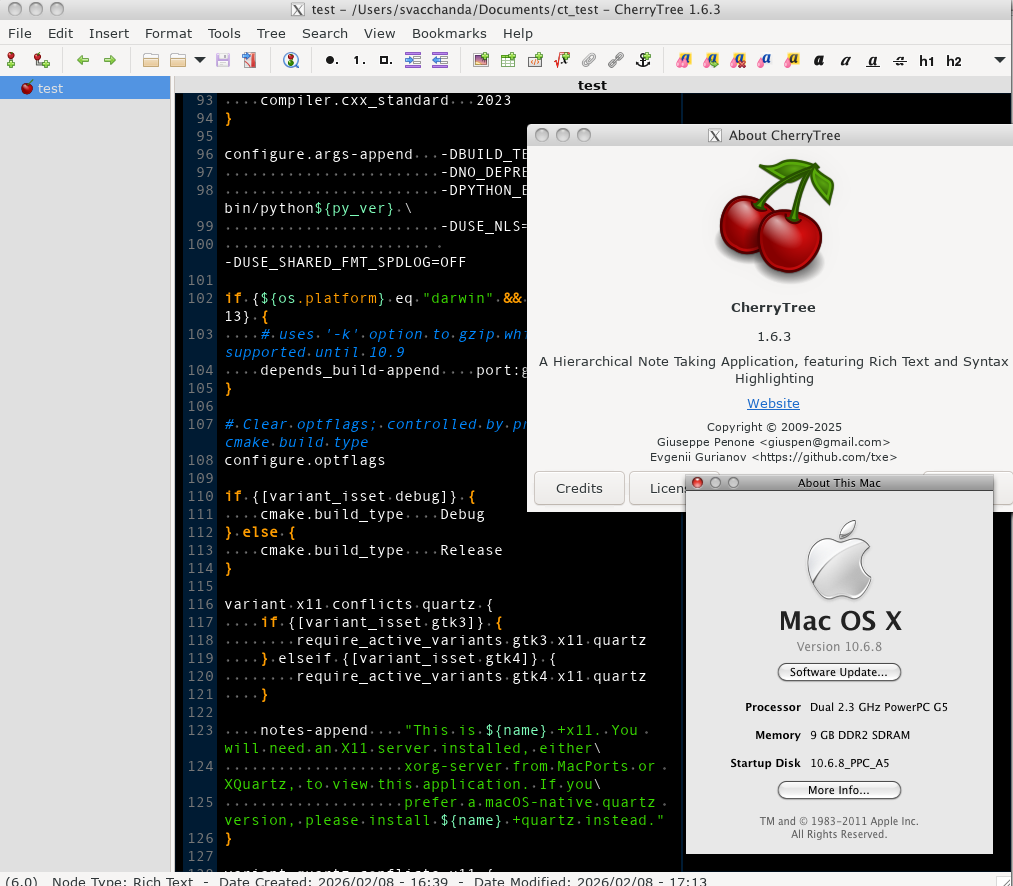
Task: Open the View menu
Action: [x=379, y=33]
